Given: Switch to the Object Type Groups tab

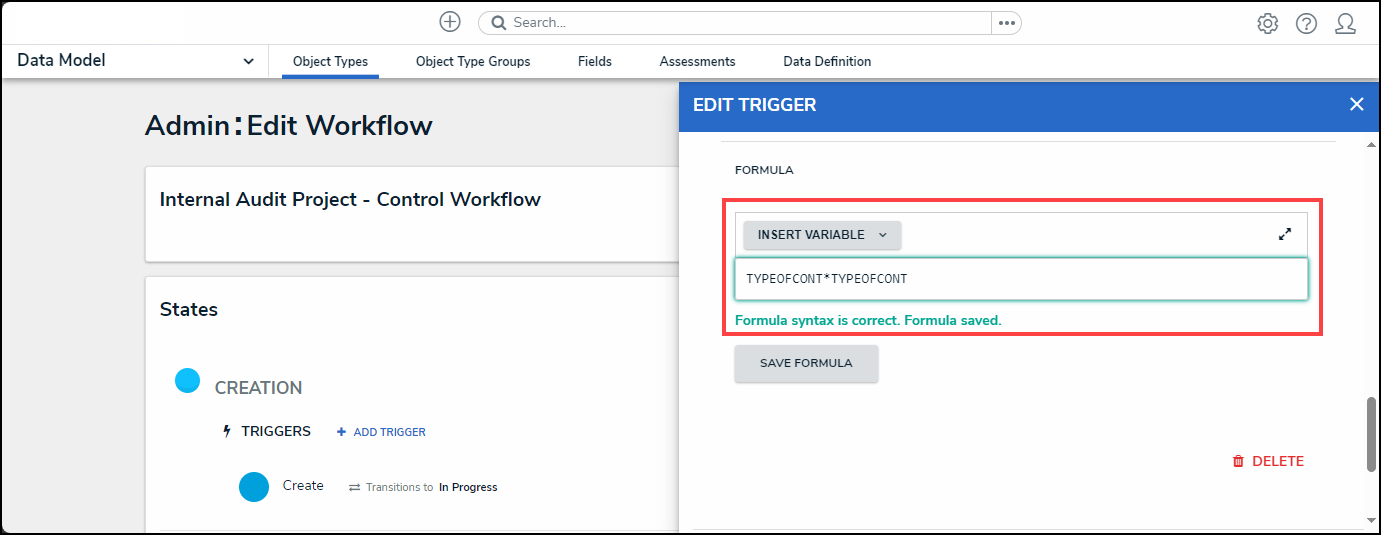Looking at the screenshot, I should pyautogui.click(x=473, y=62).
